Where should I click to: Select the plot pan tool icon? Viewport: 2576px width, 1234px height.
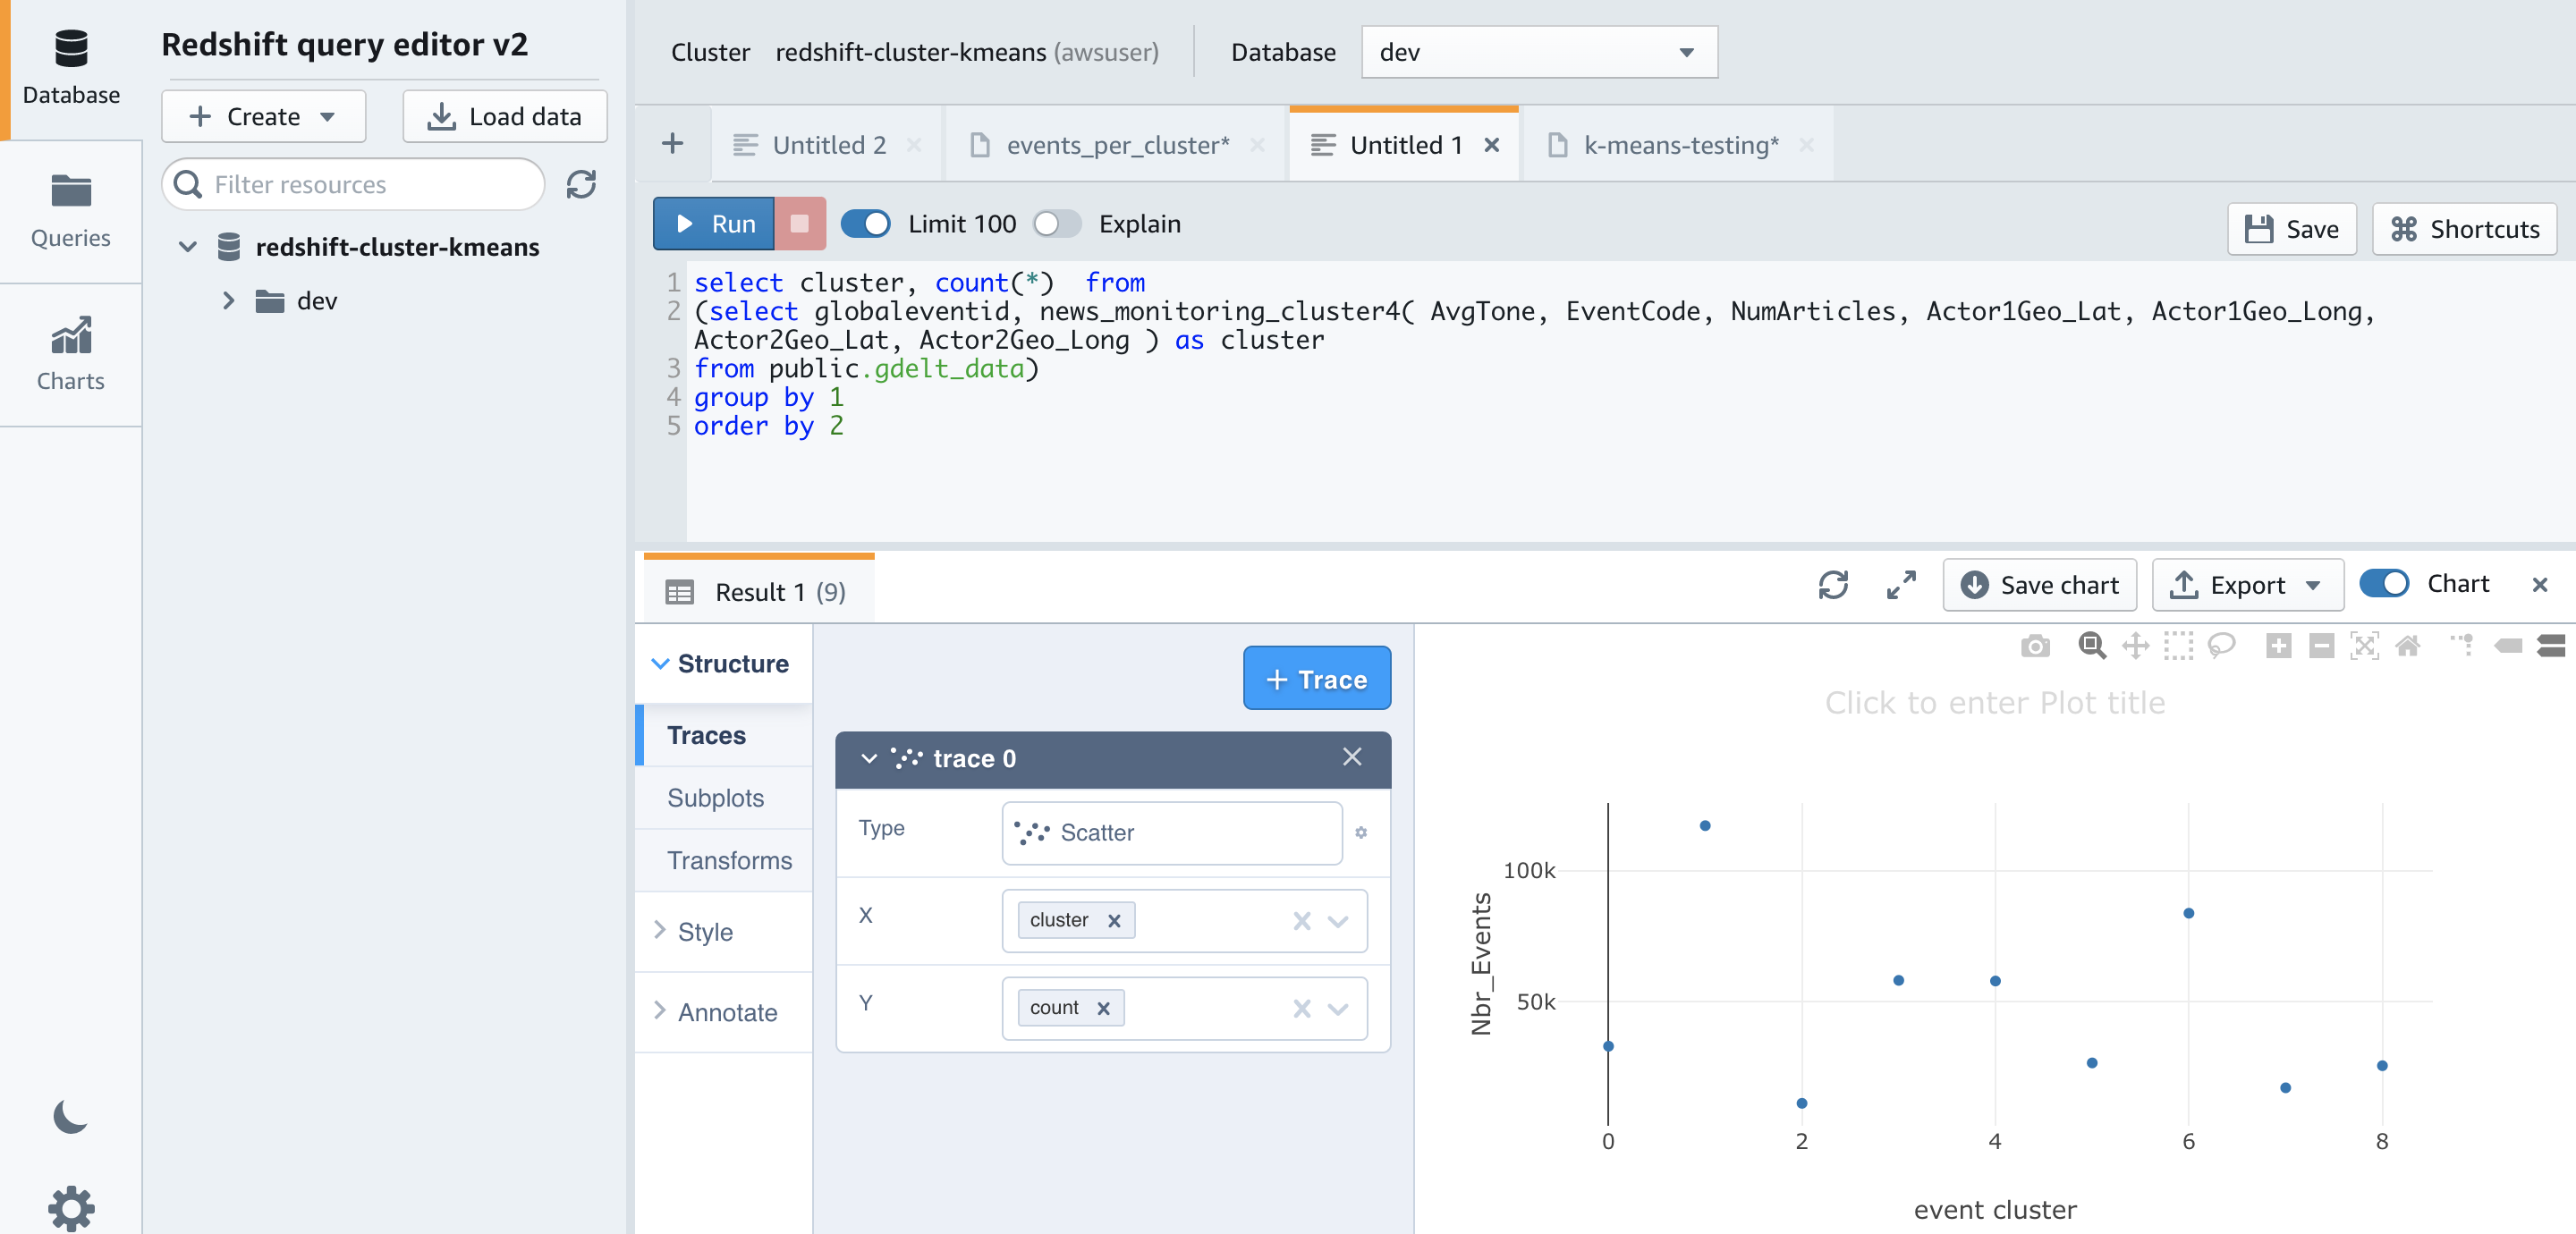(2135, 646)
